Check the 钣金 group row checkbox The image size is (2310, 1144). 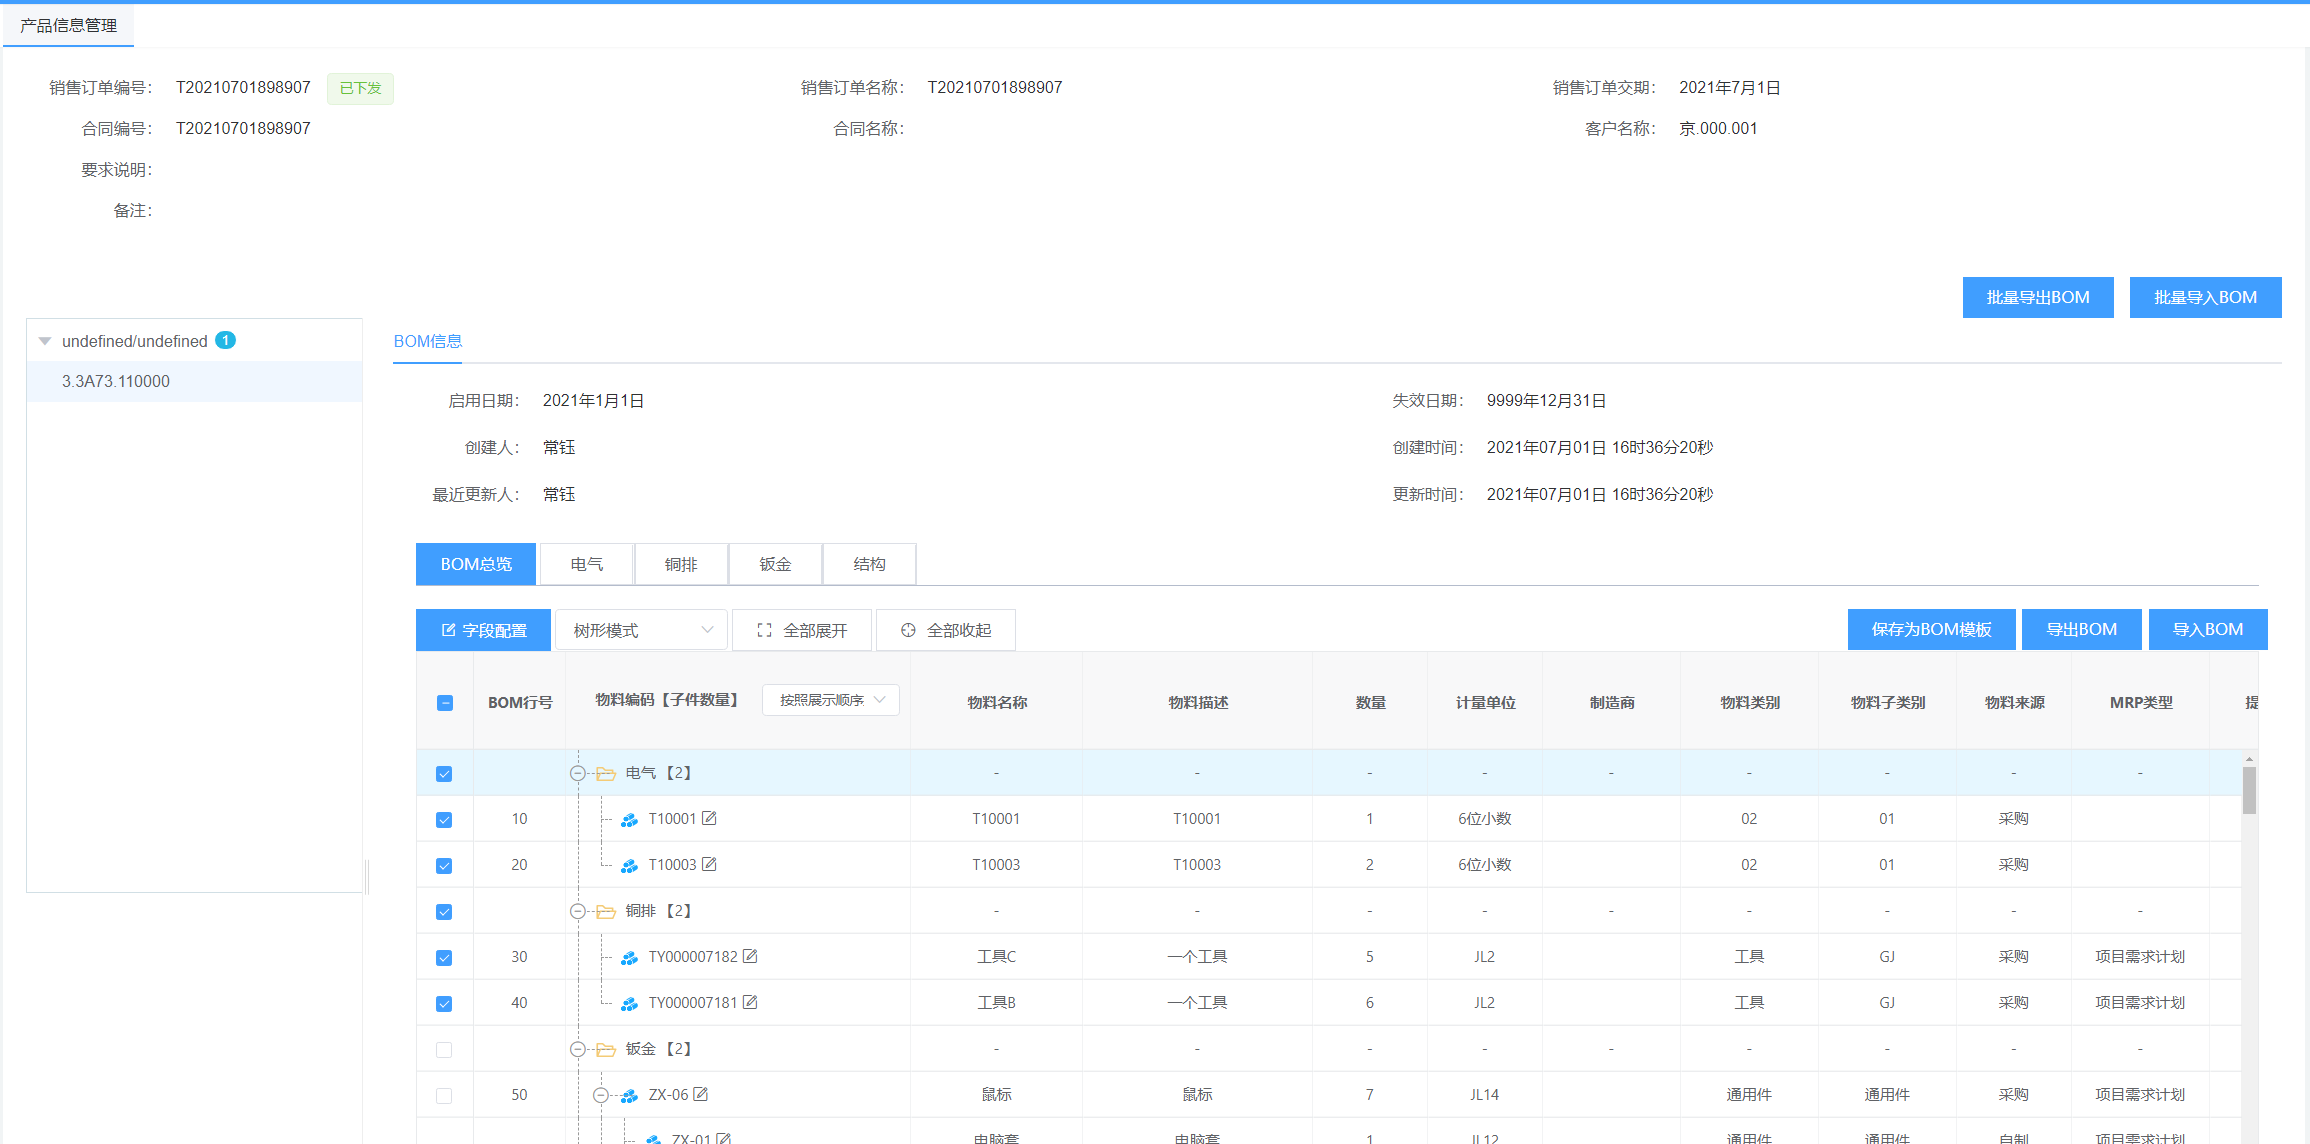click(444, 1050)
